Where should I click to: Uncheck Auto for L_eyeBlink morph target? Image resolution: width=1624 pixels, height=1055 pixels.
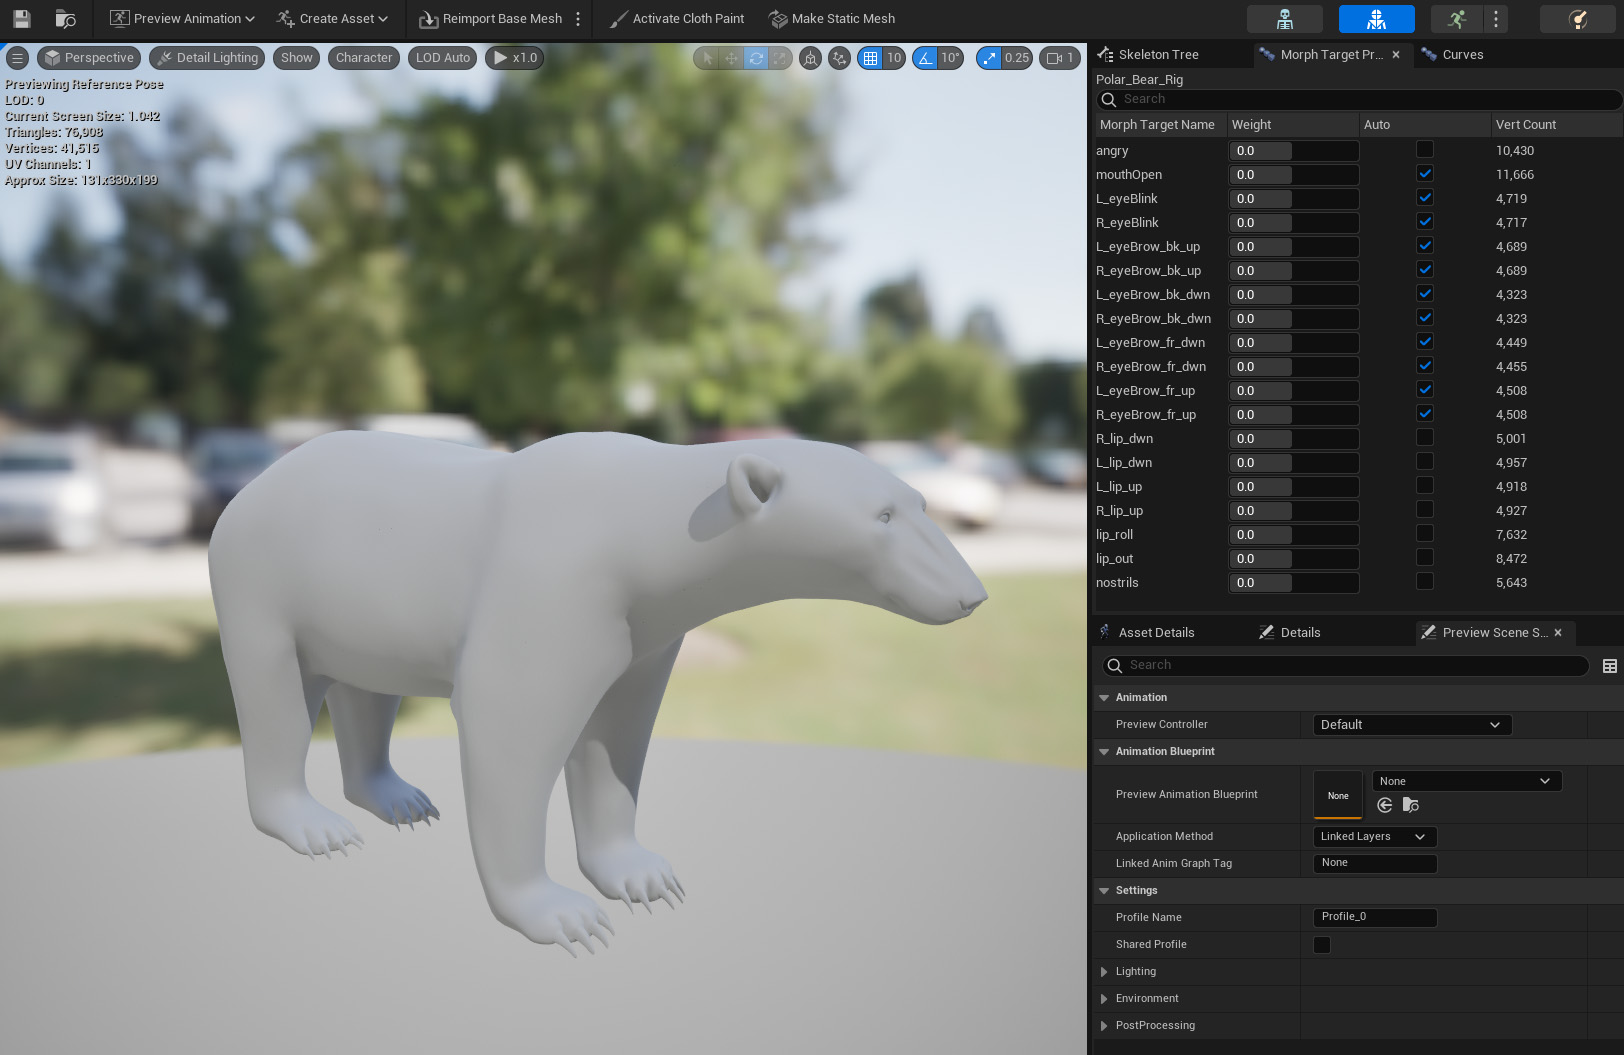(x=1425, y=198)
